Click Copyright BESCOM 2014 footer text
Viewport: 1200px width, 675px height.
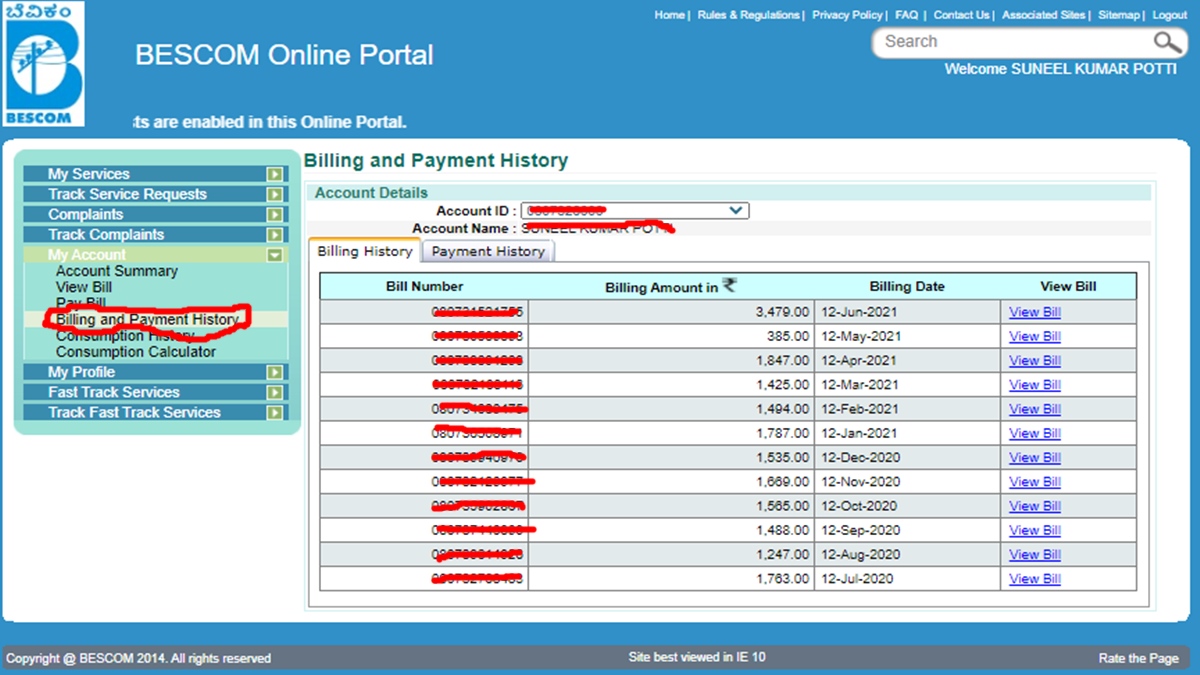(138, 658)
